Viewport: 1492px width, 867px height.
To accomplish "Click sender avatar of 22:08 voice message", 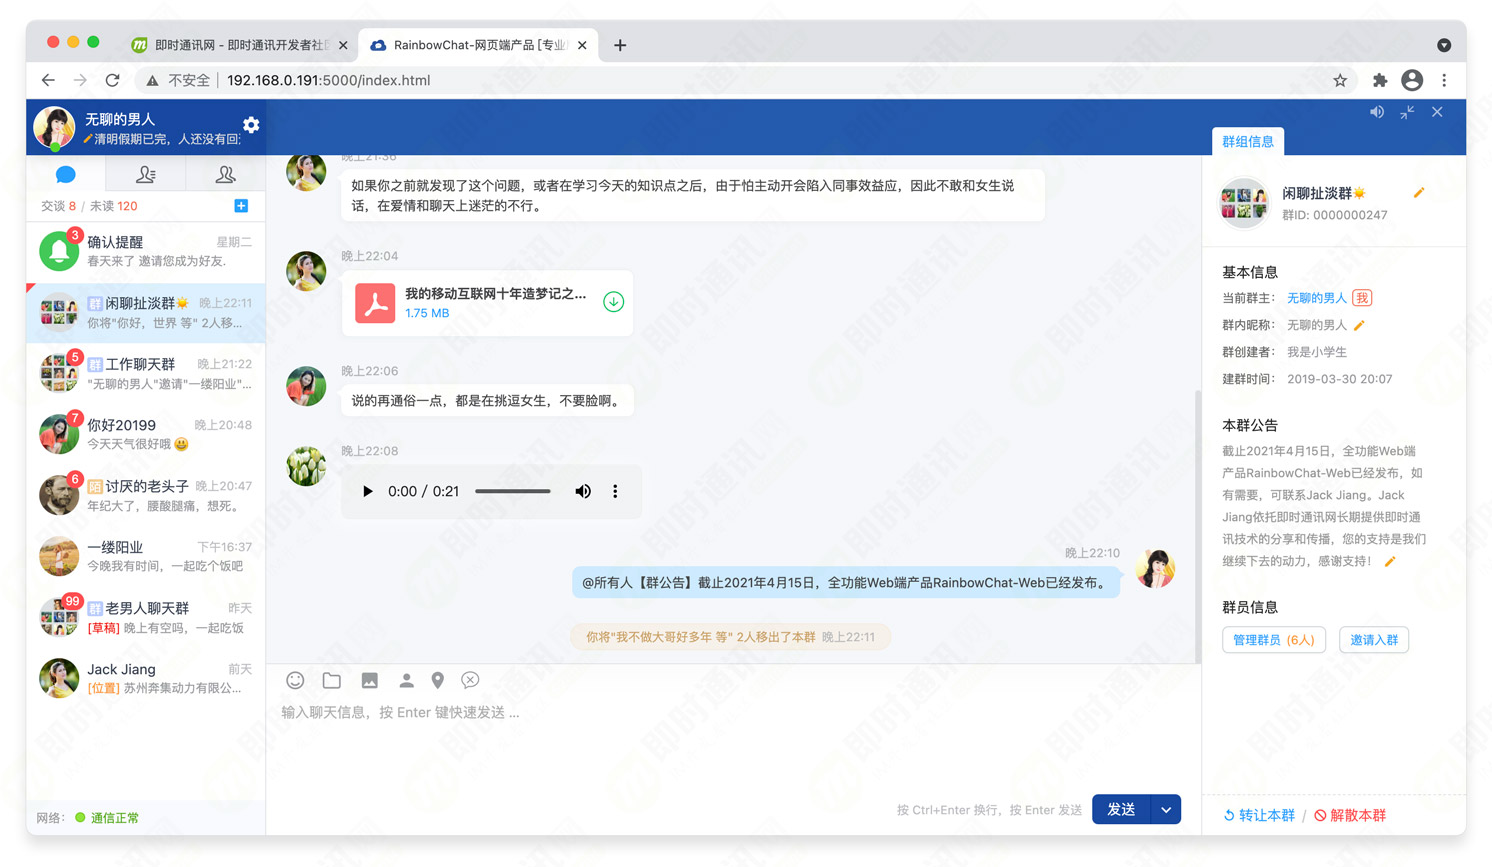I will (x=306, y=466).
